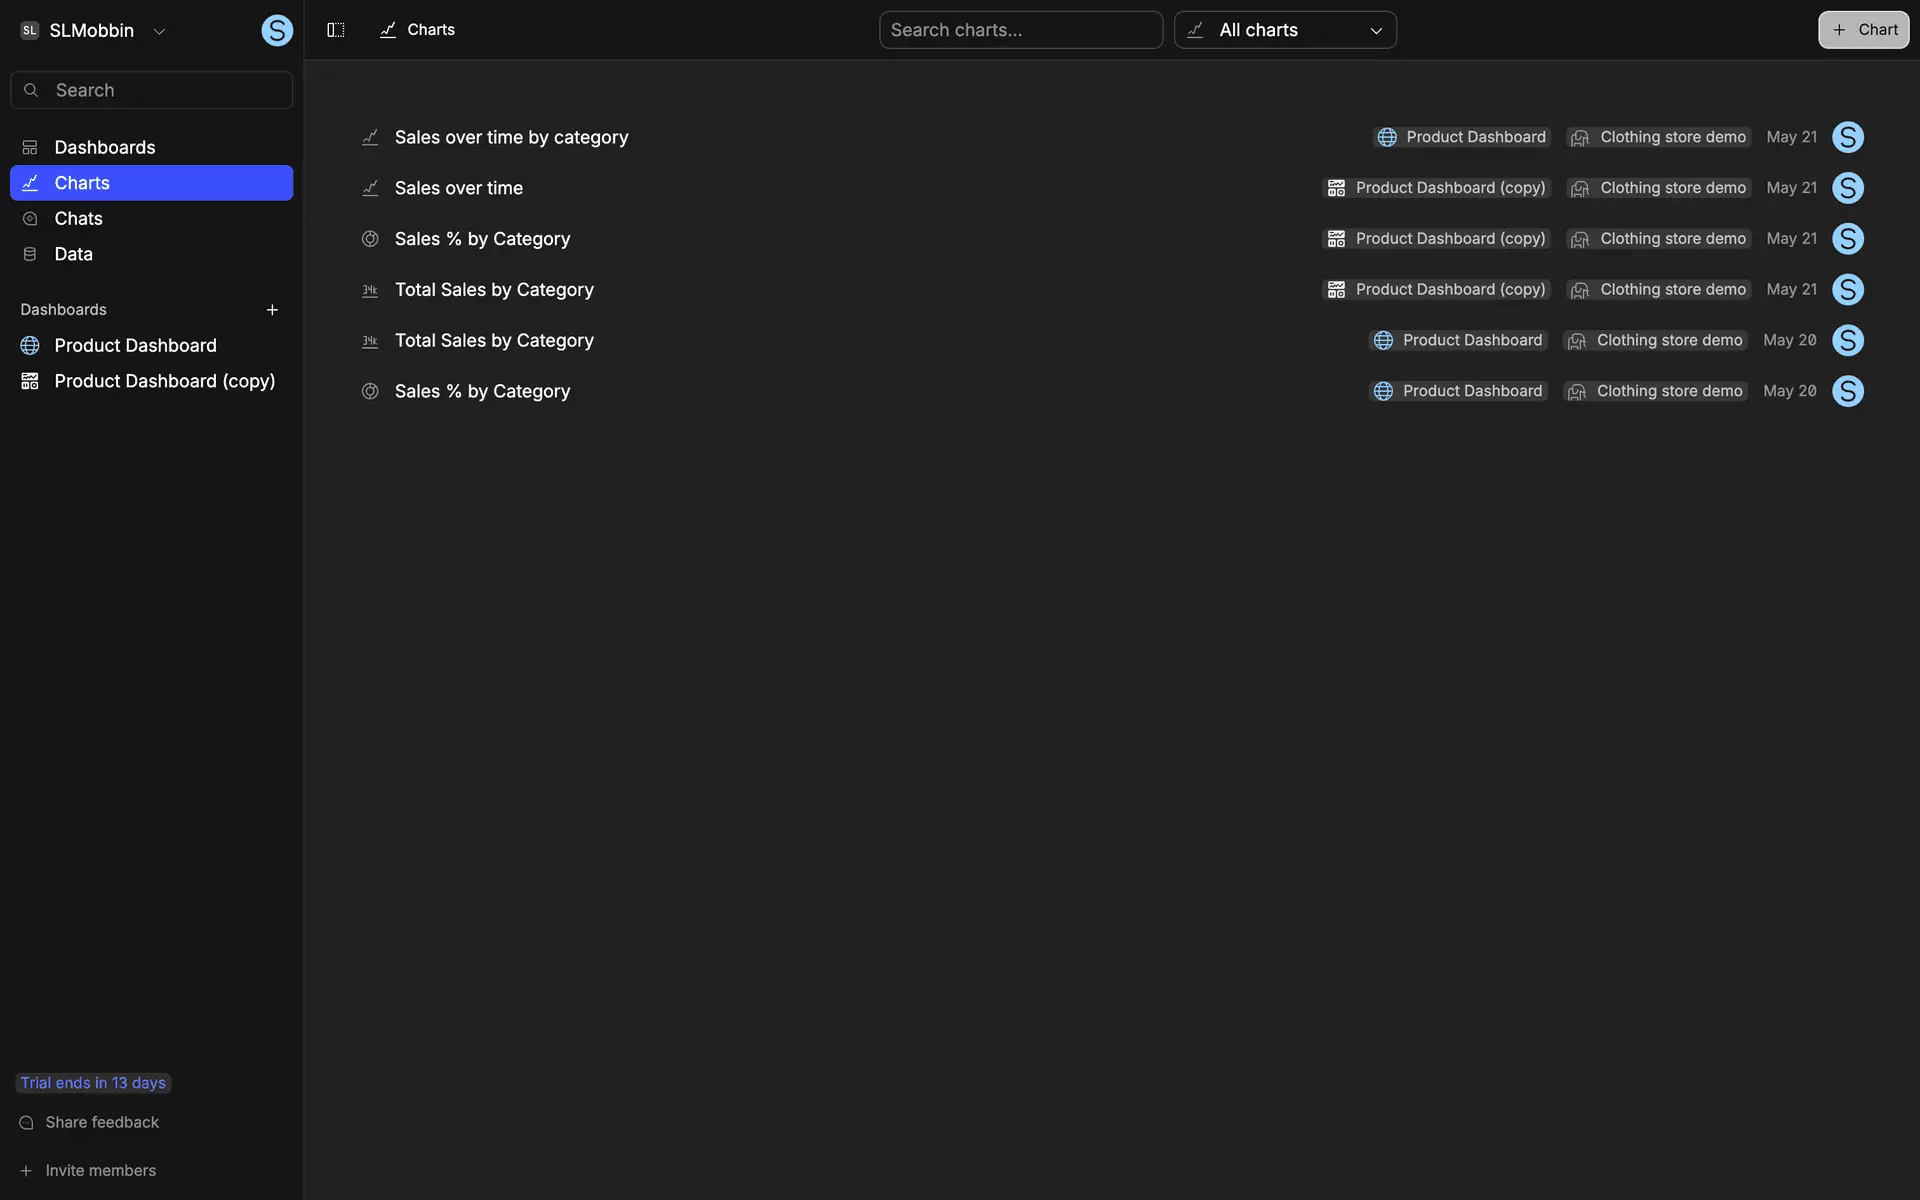Add a new dashboard with plus icon
Screen dimensions: 1920x1200
(272, 310)
